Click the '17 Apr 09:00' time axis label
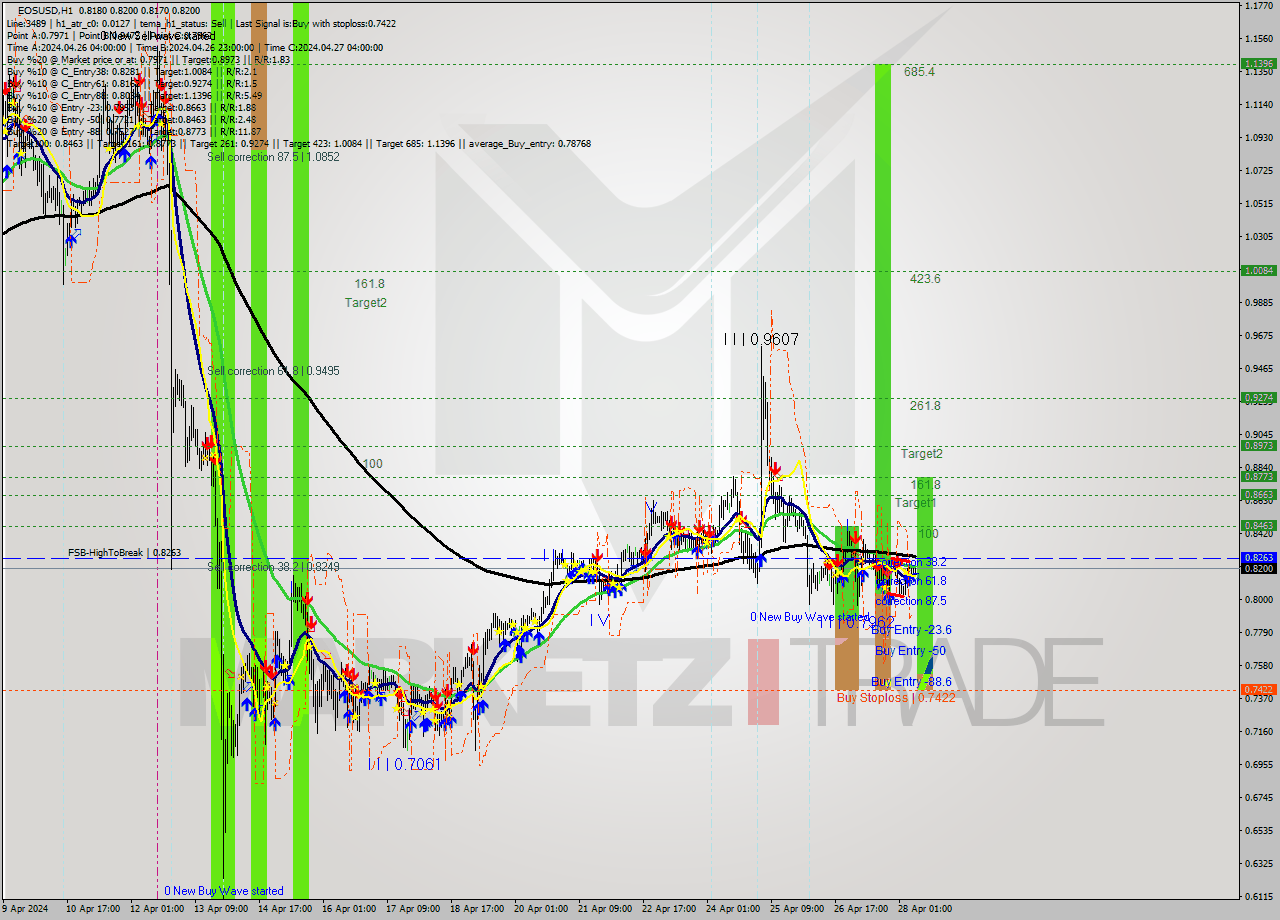Screen dimensions: 1280x920 click(x=413, y=909)
